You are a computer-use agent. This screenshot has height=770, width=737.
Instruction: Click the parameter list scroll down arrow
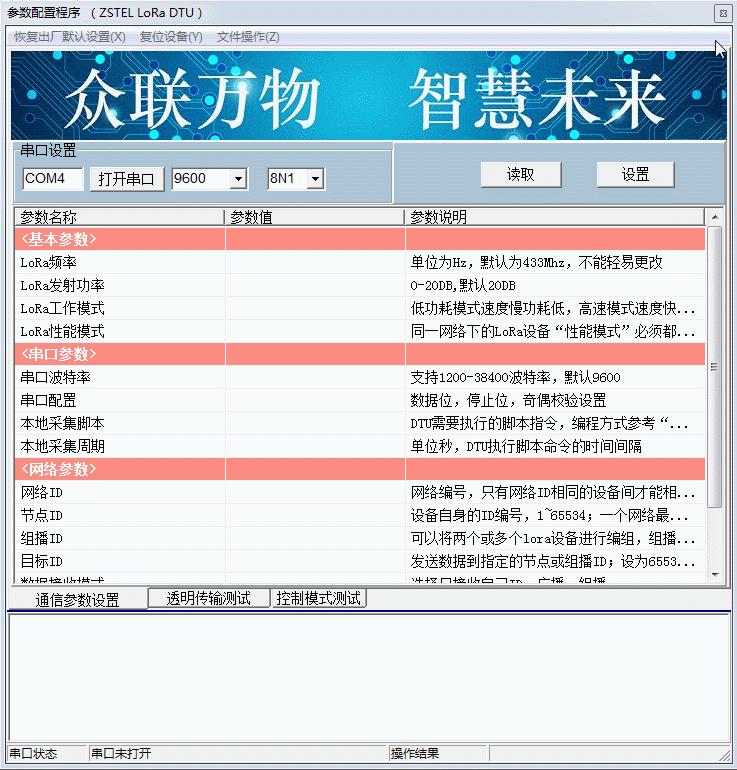pos(715,575)
